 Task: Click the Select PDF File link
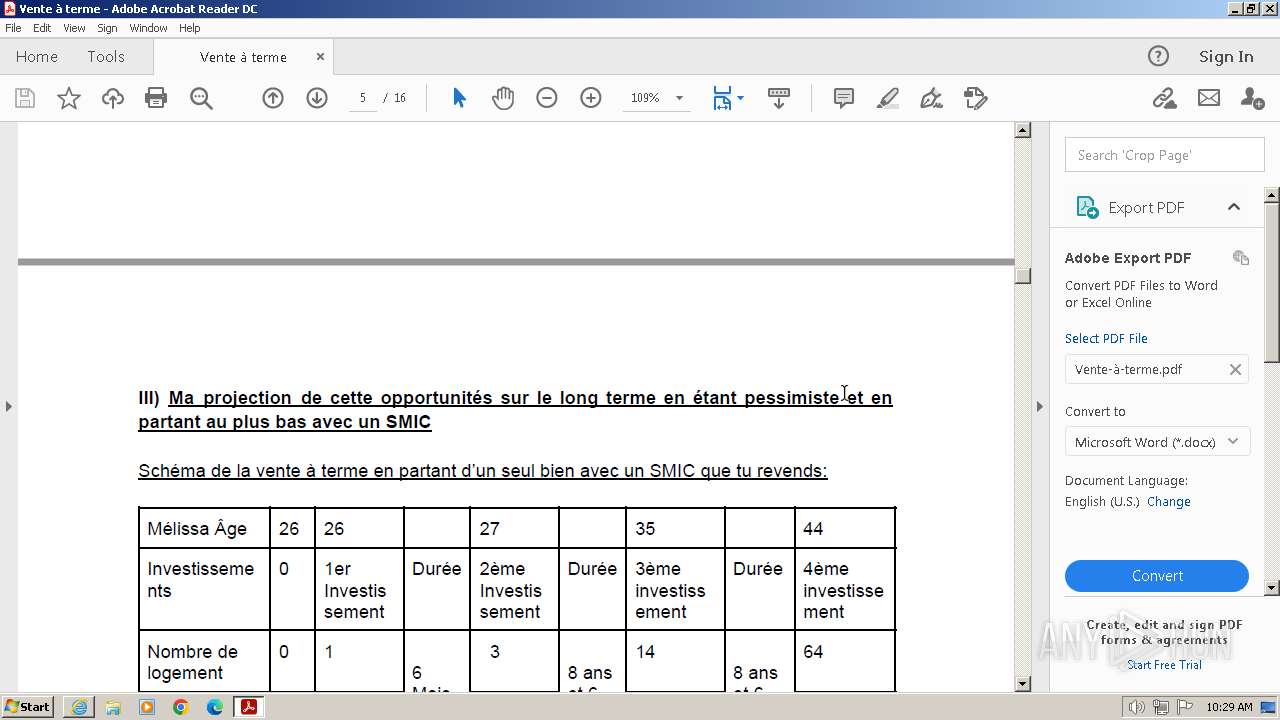tap(1106, 339)
